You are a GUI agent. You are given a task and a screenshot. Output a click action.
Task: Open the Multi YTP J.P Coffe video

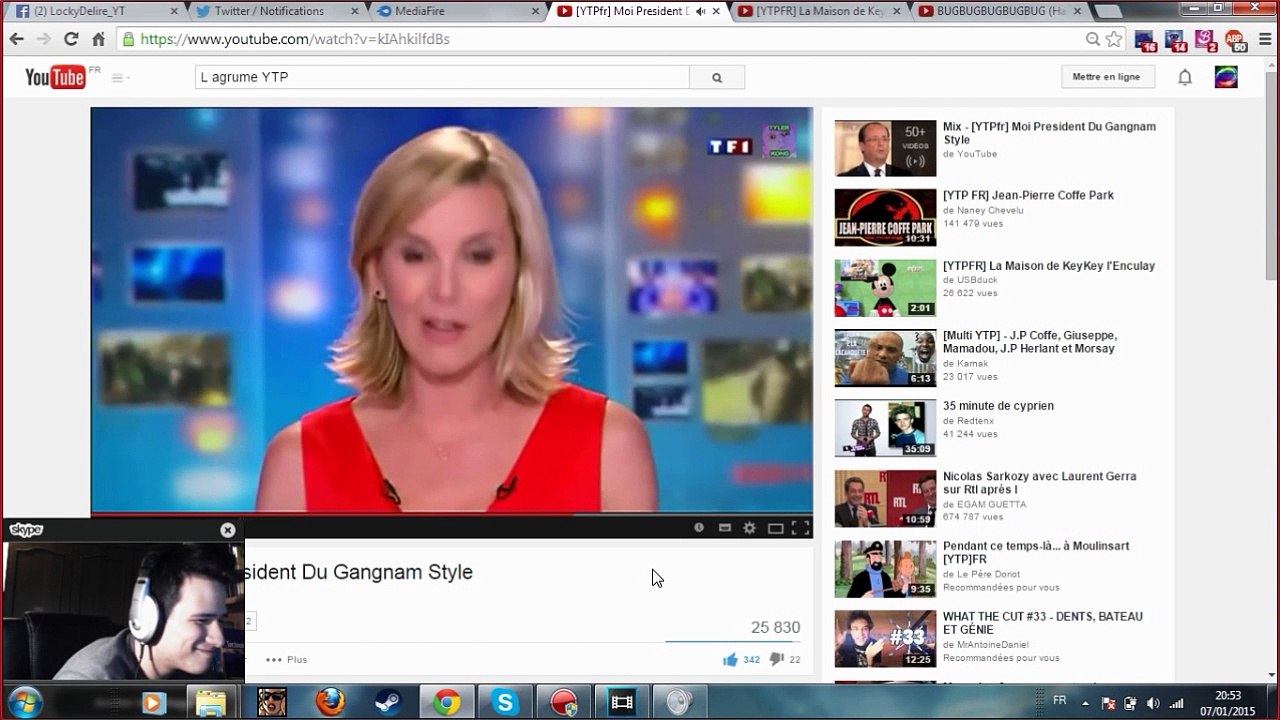tap(1030, 342)
